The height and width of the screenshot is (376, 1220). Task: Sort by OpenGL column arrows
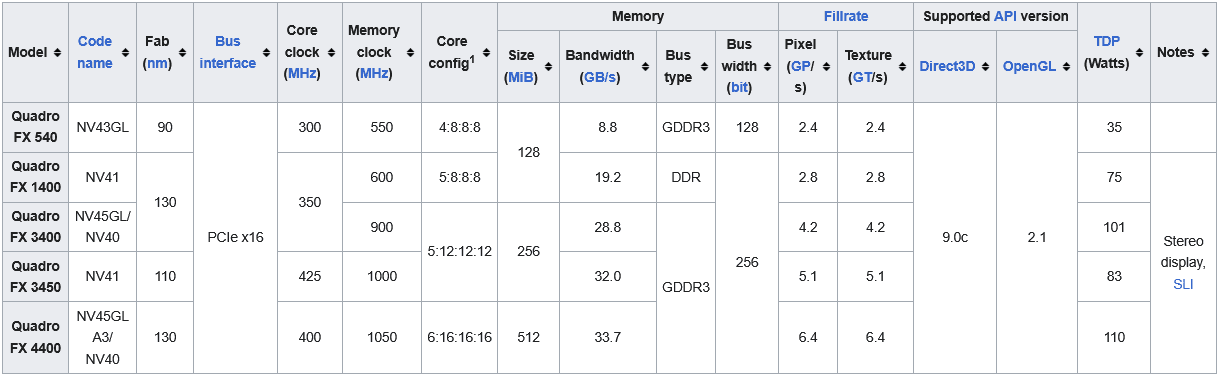tap(1066, 66)
